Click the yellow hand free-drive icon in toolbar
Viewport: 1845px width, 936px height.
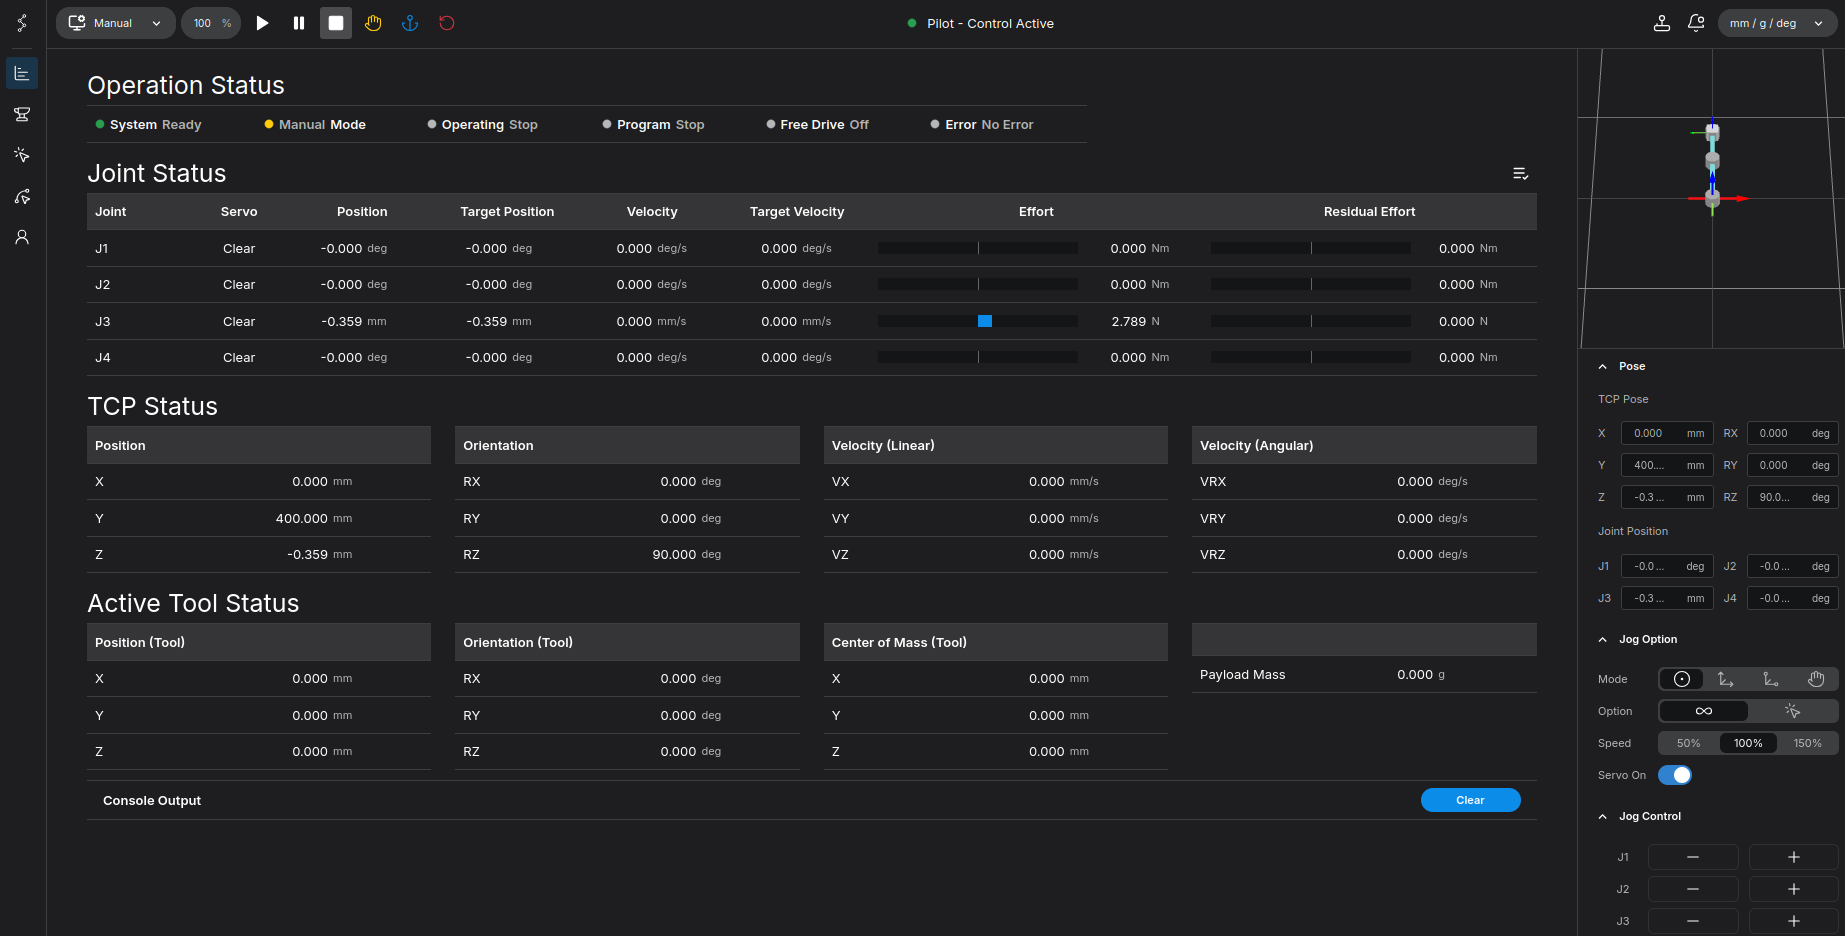click(373, 23)
